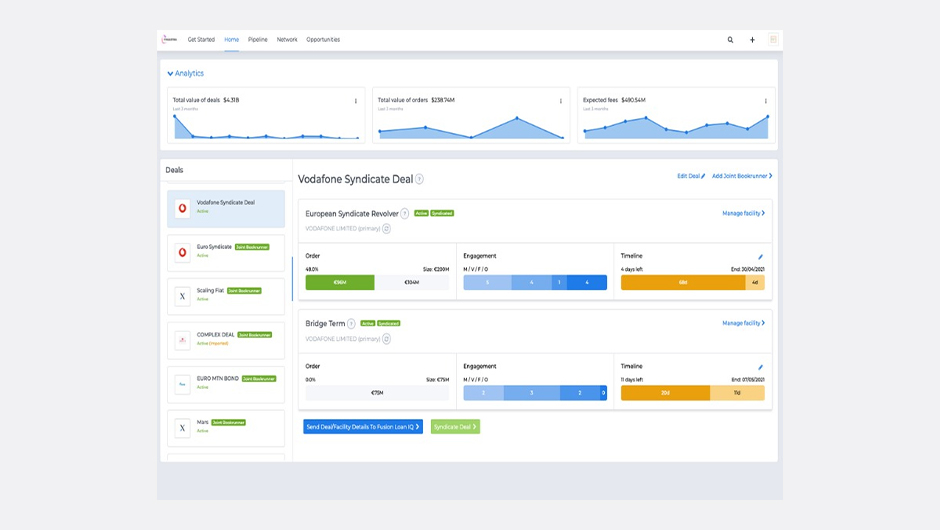The image size is (940, 530).
Task: Click orange 68d timeline bar of Revolver
Action: click(x=683, y=282)
